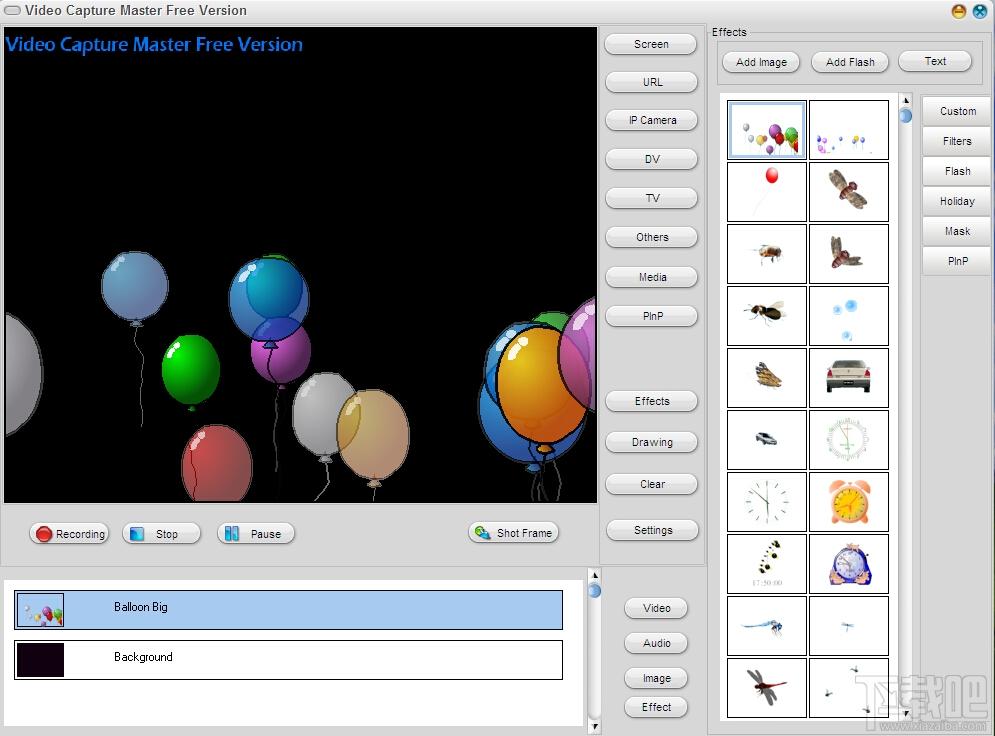Pick the green analog clock effect
The image size is (995, 736).
point(849,440)
